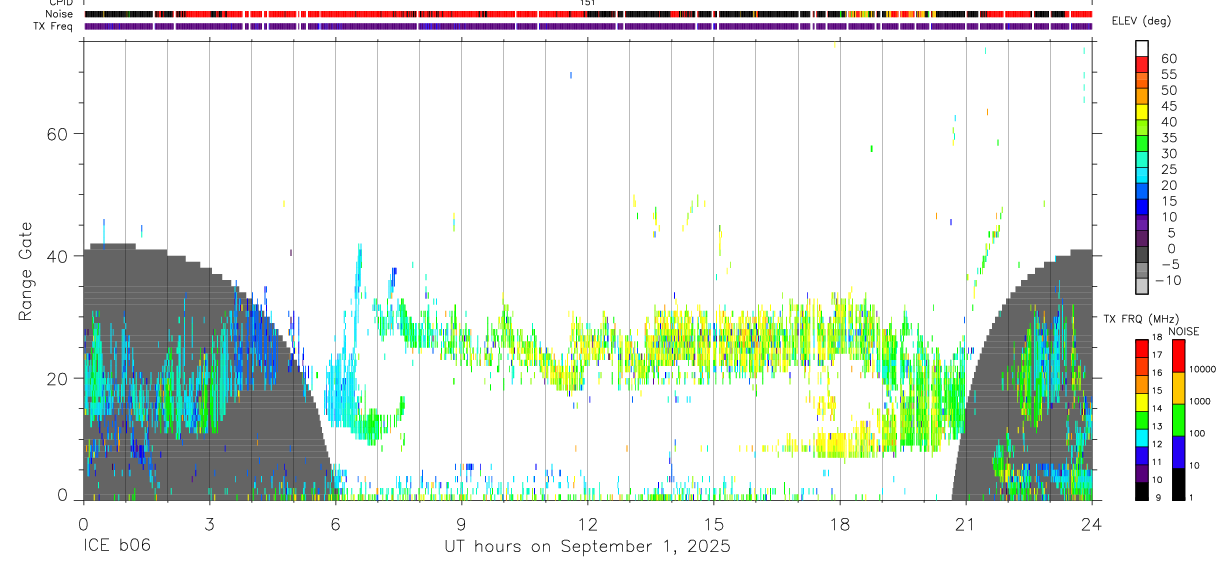Click the '1' value on the NOISE legend
Image resolution: width=1228 pixels, height=567 pixels.
pos(1191,497)
